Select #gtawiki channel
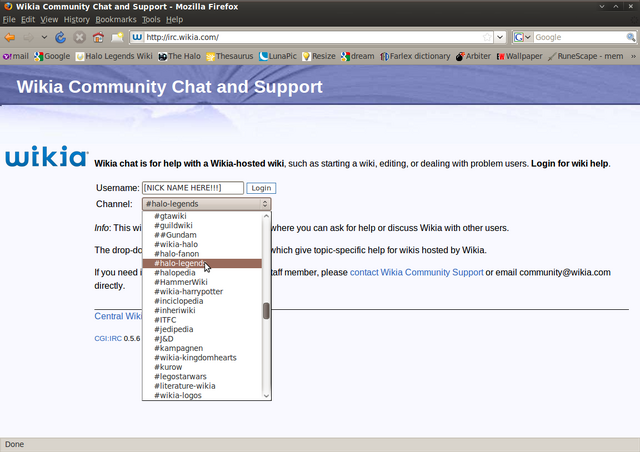 pyautogui.click(x=202, y=216)
